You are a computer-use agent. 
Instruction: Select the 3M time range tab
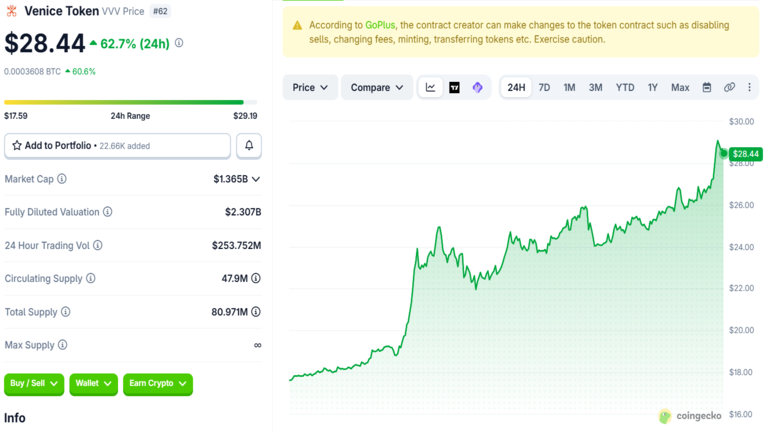coord(596,87)
